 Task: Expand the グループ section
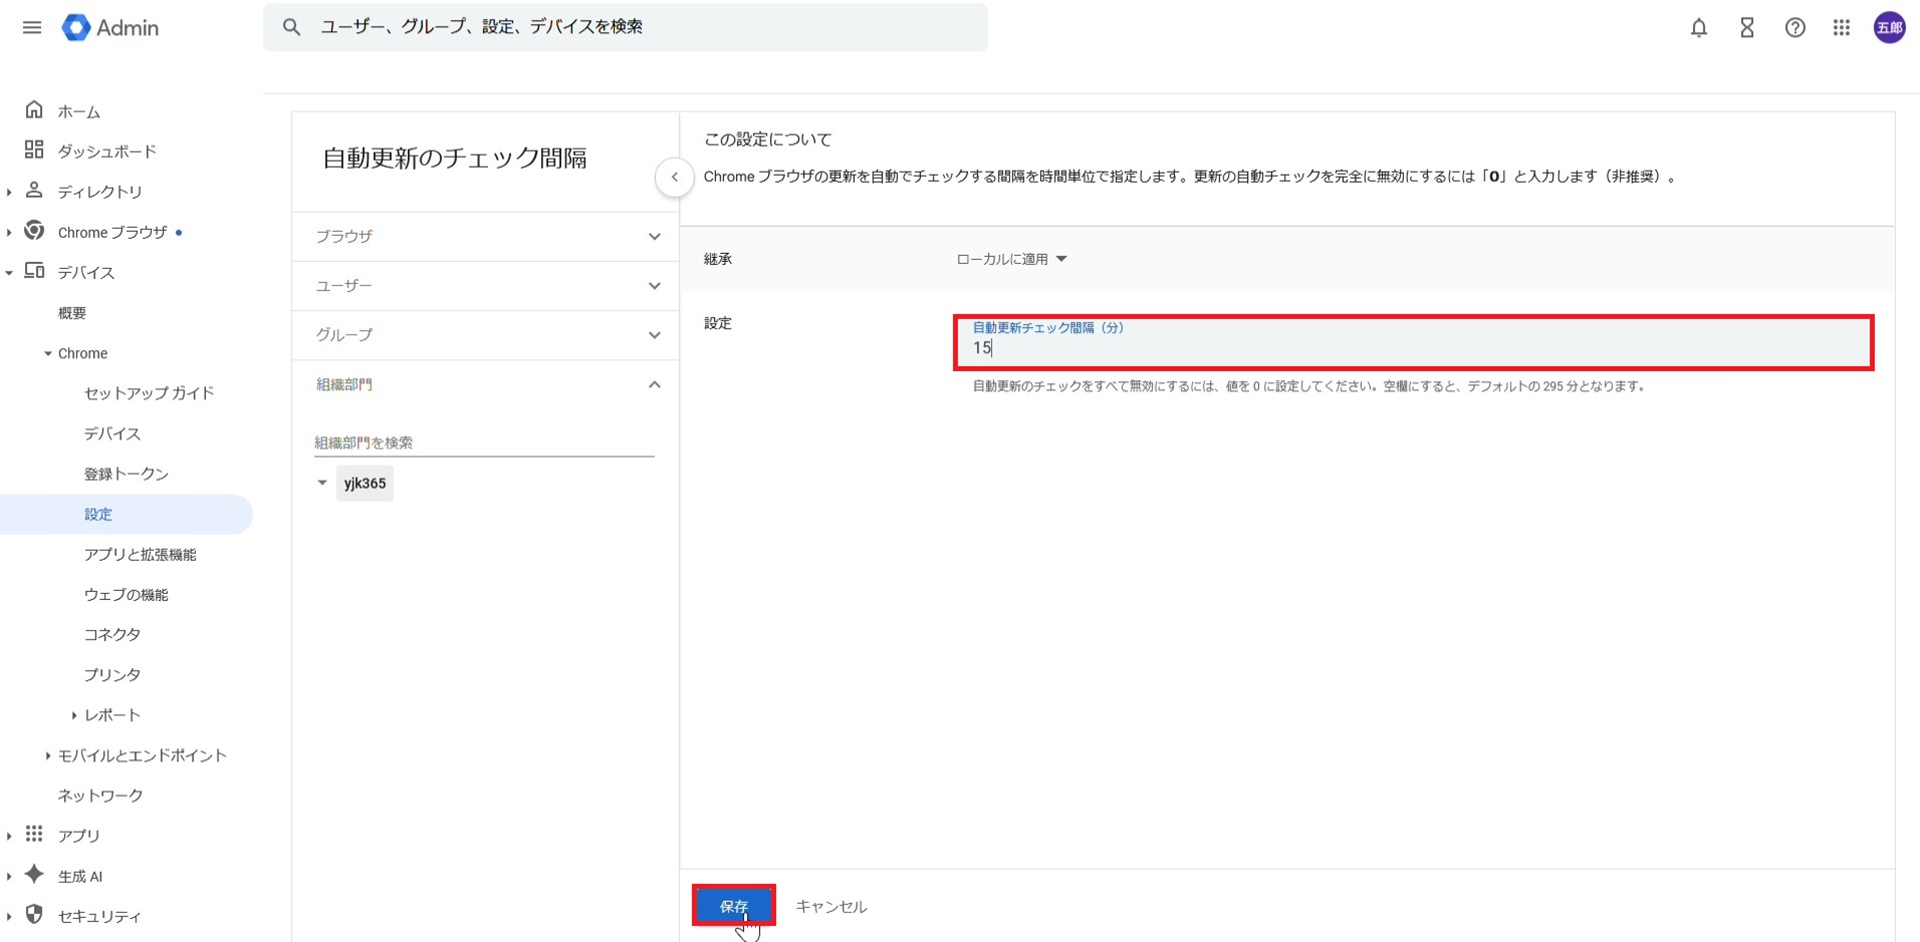[x=485, y=335]
